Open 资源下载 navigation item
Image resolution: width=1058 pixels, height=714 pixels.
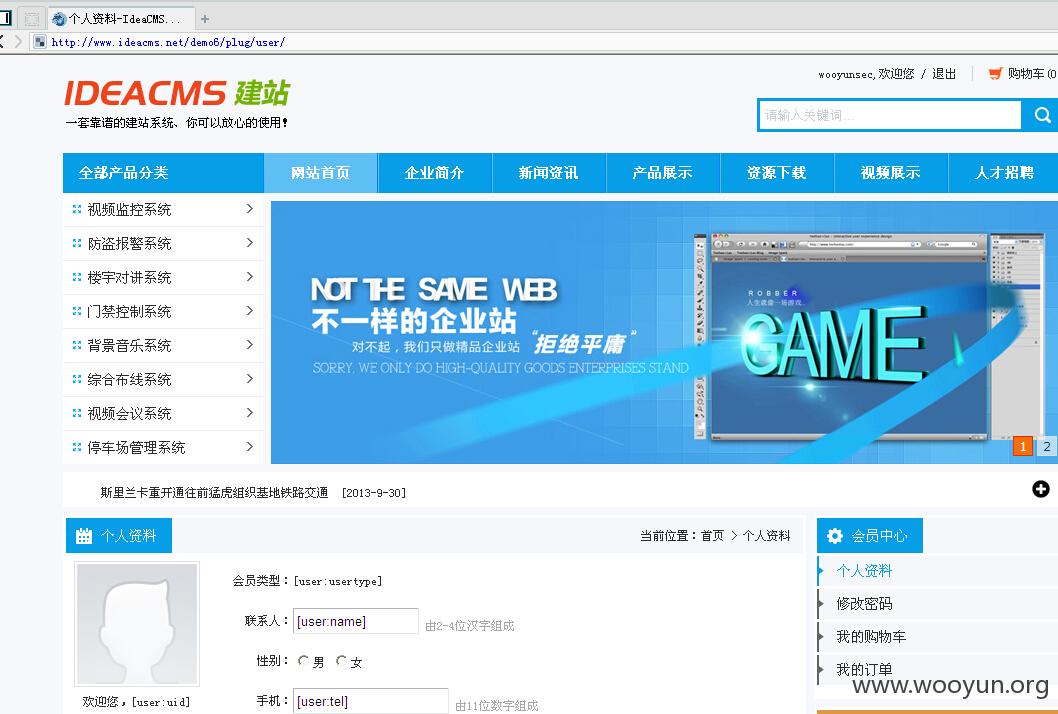click(777, 173)
